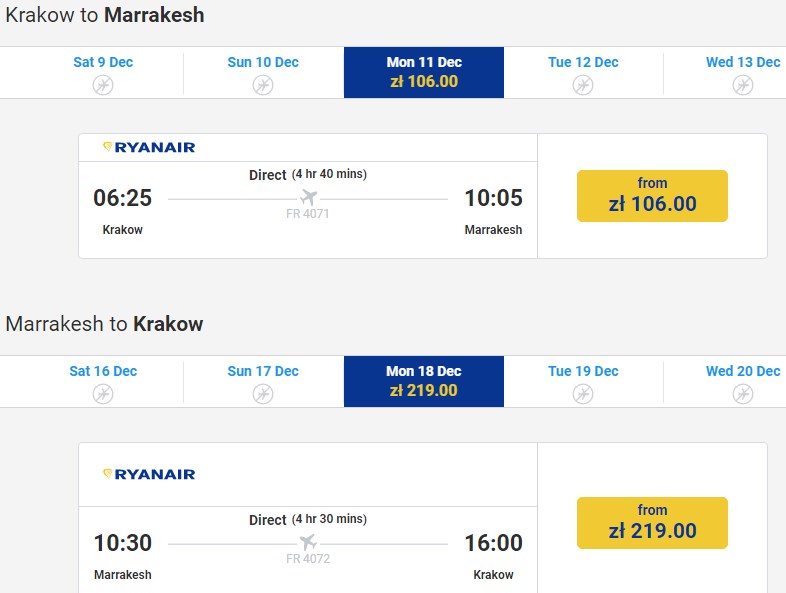The width and height of the screenshot is (786, 593).
Task: Click no-flight icon under Sat 9 Dec
Action: 103,85
